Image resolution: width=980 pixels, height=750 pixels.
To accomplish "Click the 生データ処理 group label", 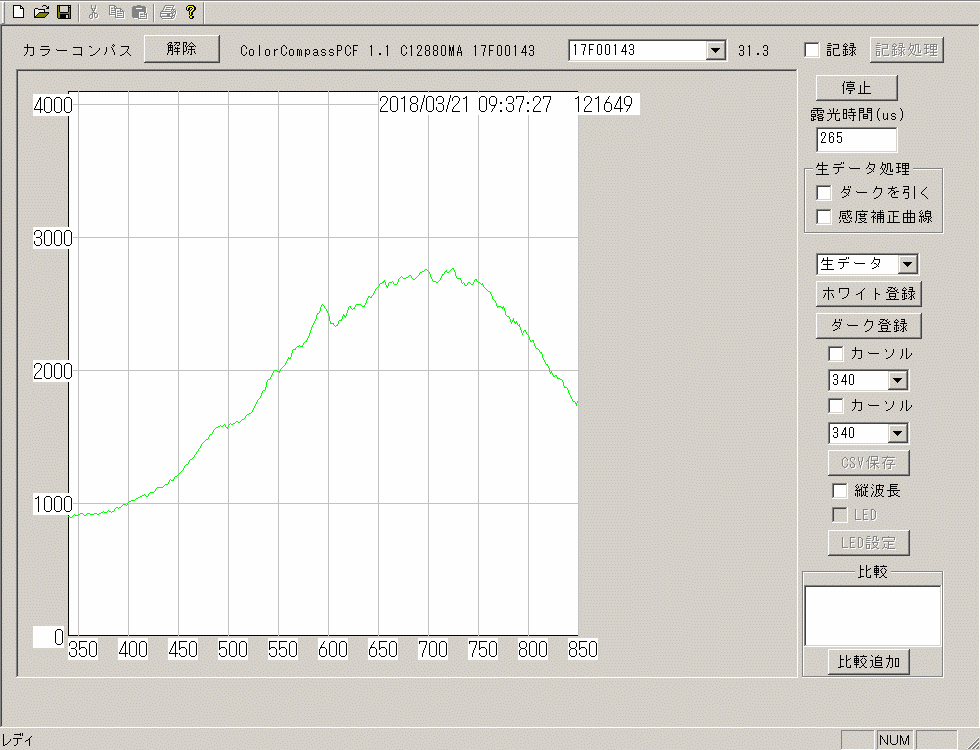I will point(862,169).
